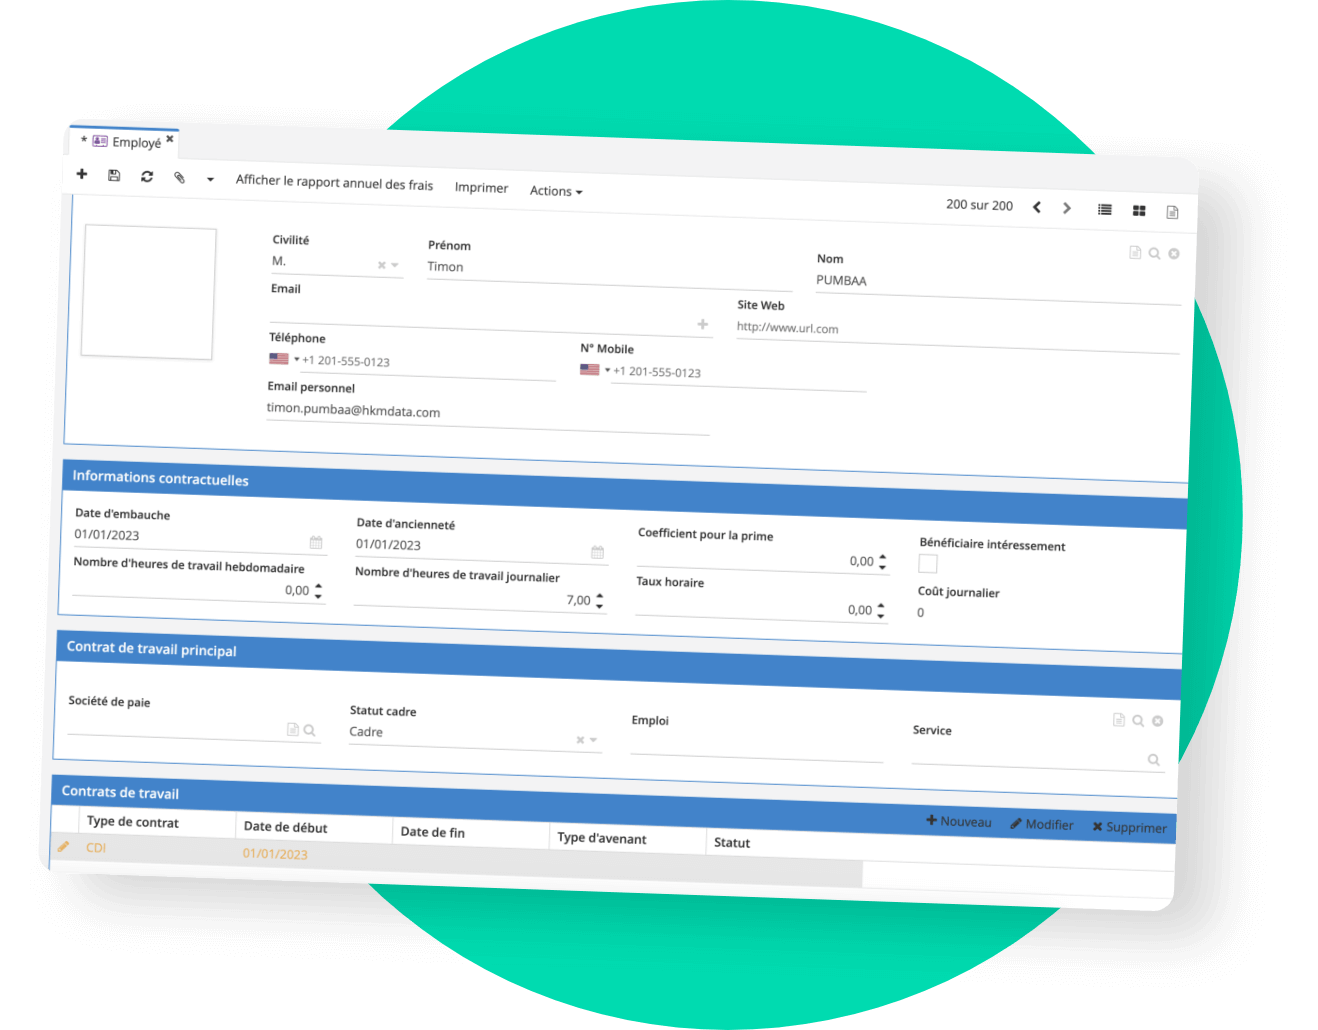Open Société de paie document icon

[x=293, y=730]
